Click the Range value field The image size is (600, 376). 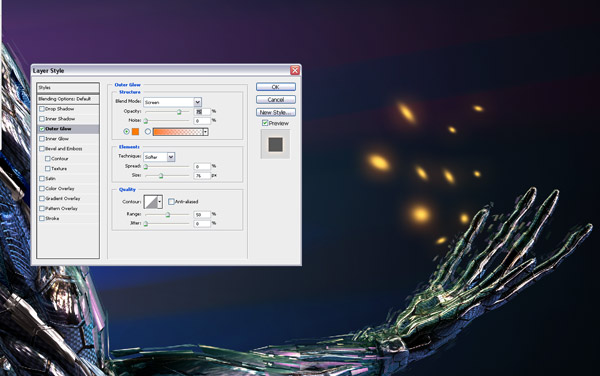tap(202, 215)
